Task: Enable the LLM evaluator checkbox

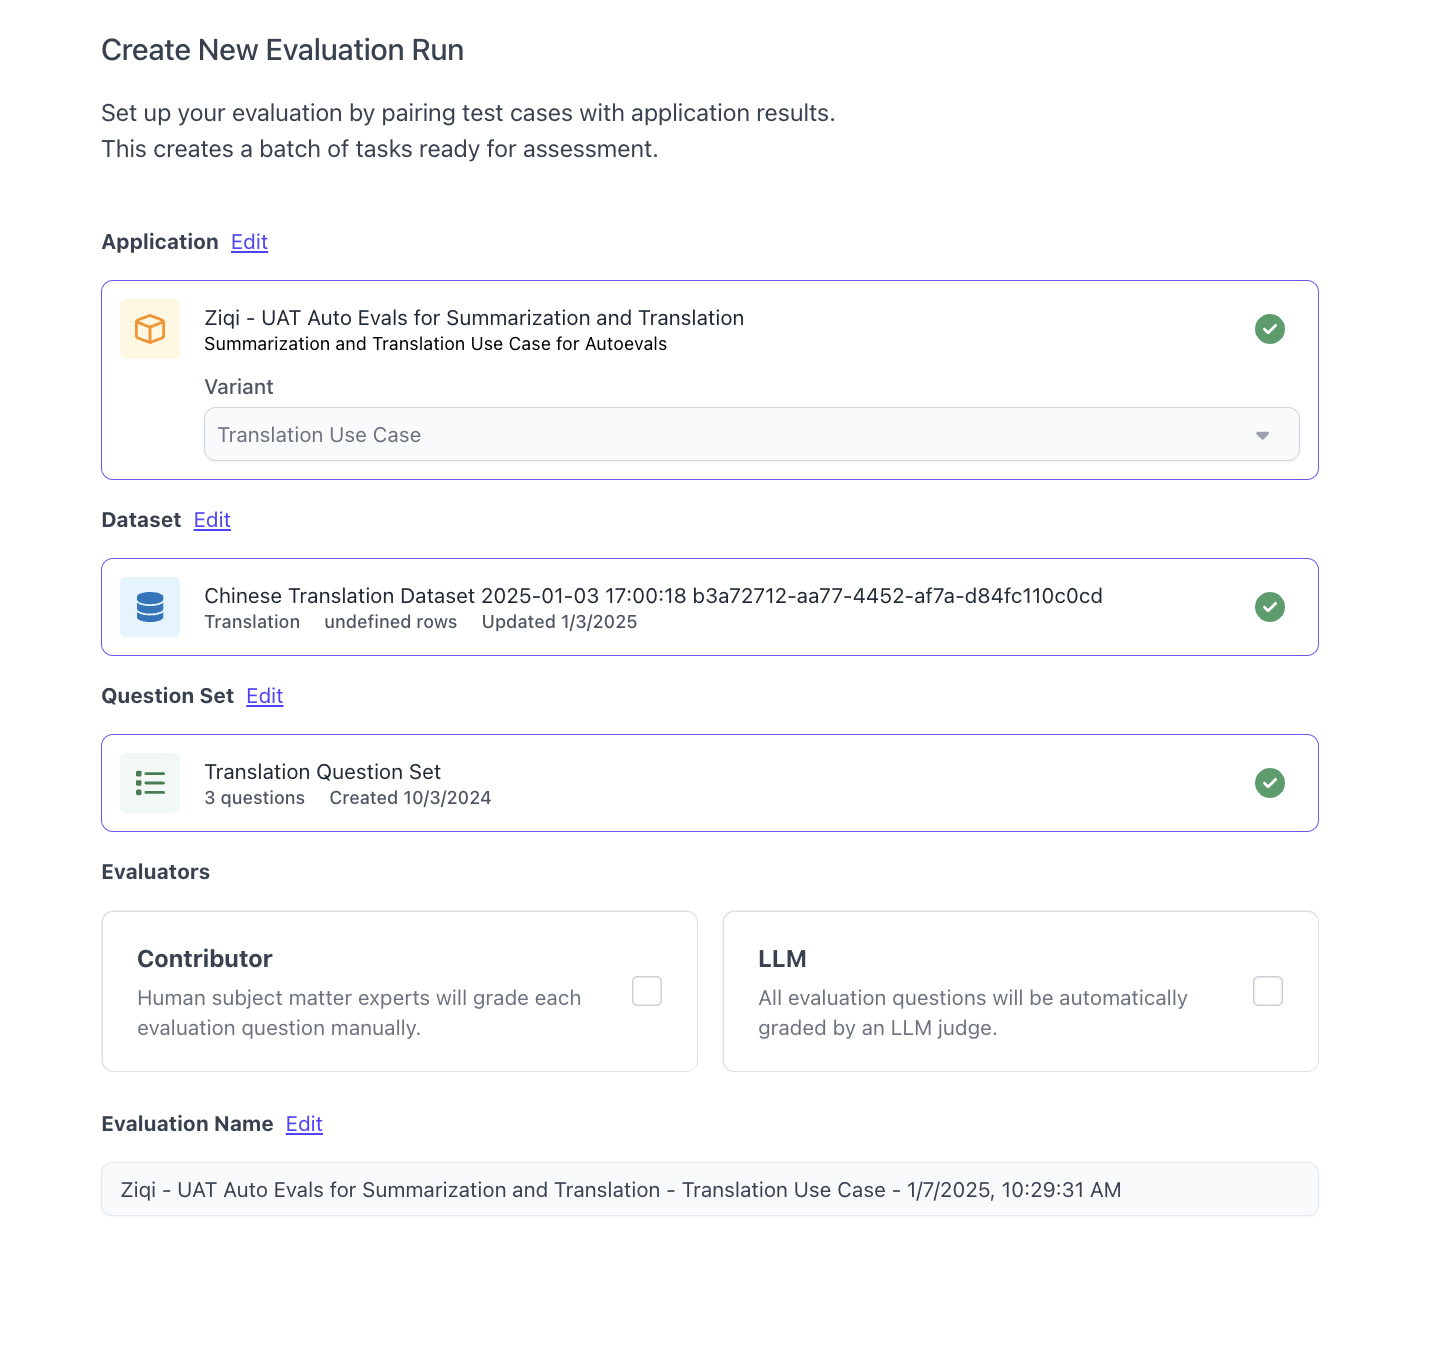Action: (1268, 991)
